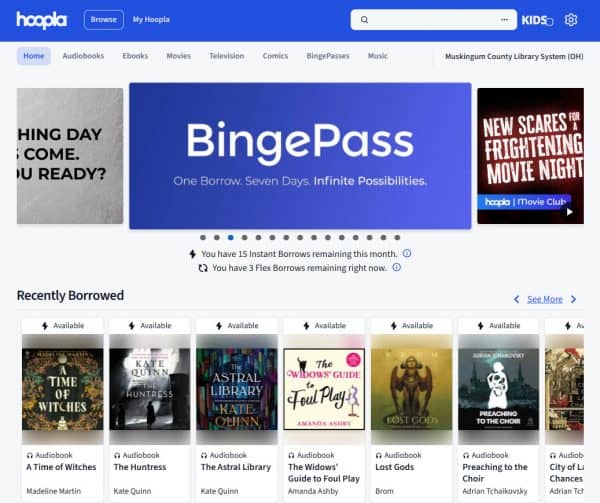This screenshot has height=503, width=600.
Task: Select the eighth carousel dot
Action: pyautogui.click(x=300, y=238)
